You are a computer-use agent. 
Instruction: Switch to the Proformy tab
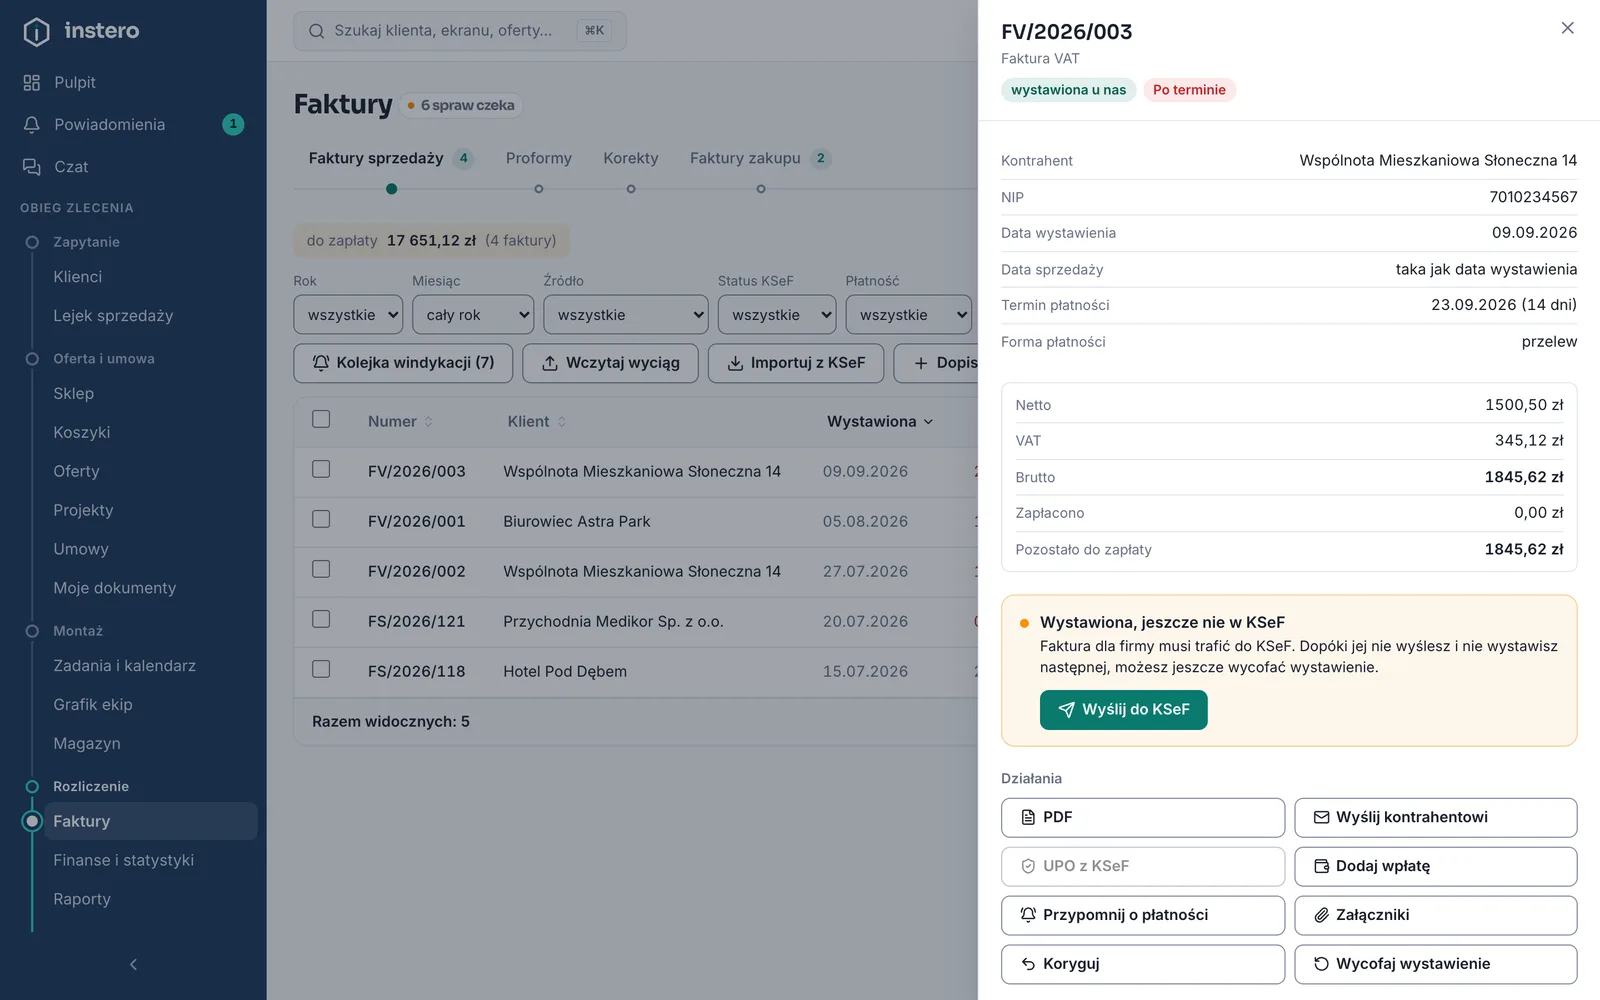(539, 158)
